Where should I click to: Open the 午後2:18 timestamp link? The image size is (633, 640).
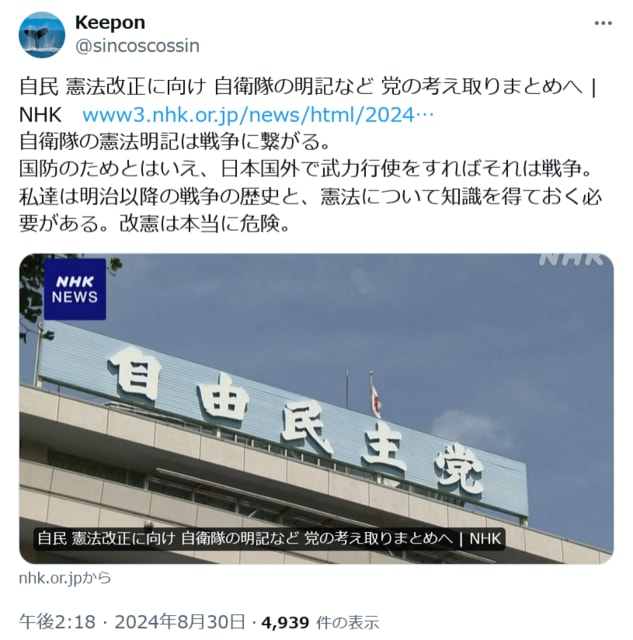57,622
